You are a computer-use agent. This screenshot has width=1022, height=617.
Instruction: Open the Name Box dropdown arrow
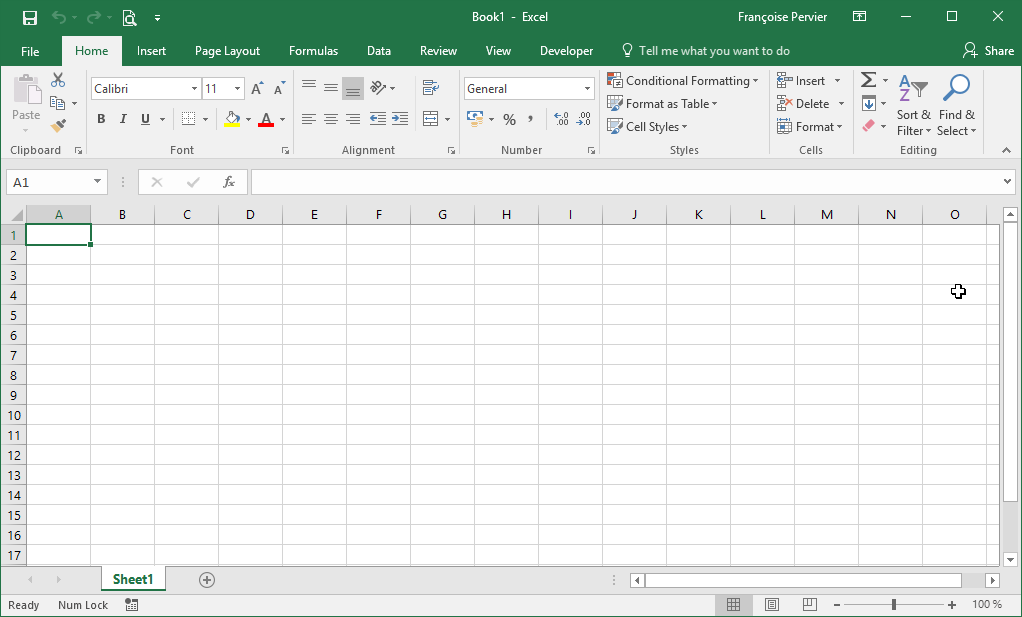pyautogui.click(x=97, y=182)
